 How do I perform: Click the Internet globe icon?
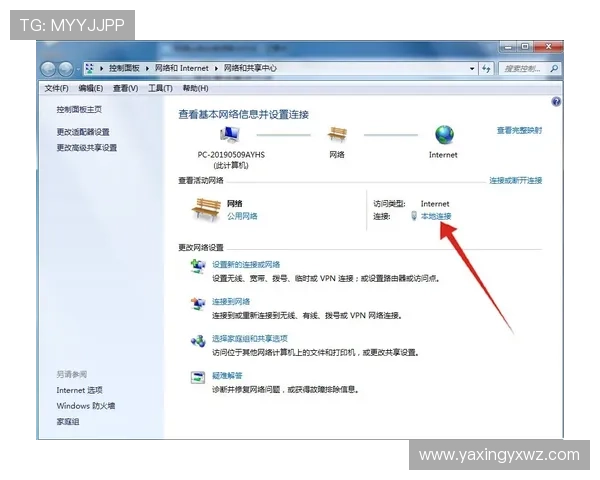click(444, 135)
